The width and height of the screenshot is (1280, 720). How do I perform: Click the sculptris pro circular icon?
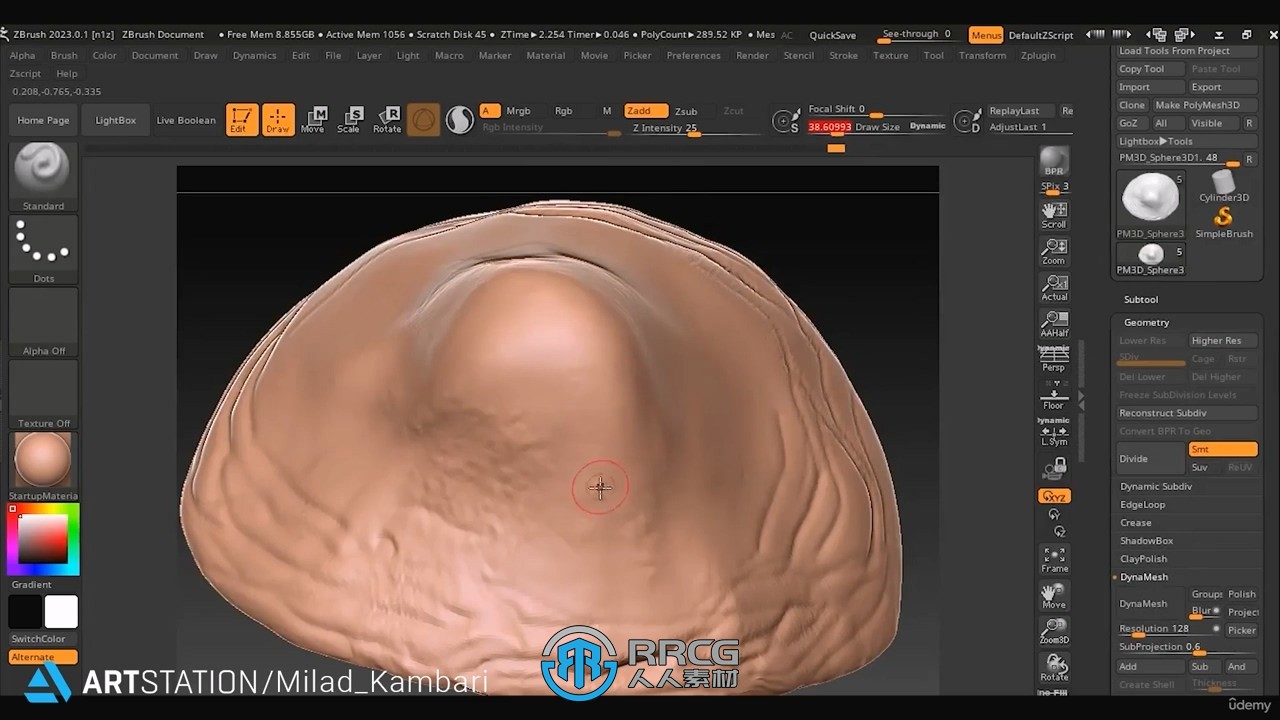pyautogui.click(x=423, y=120)
